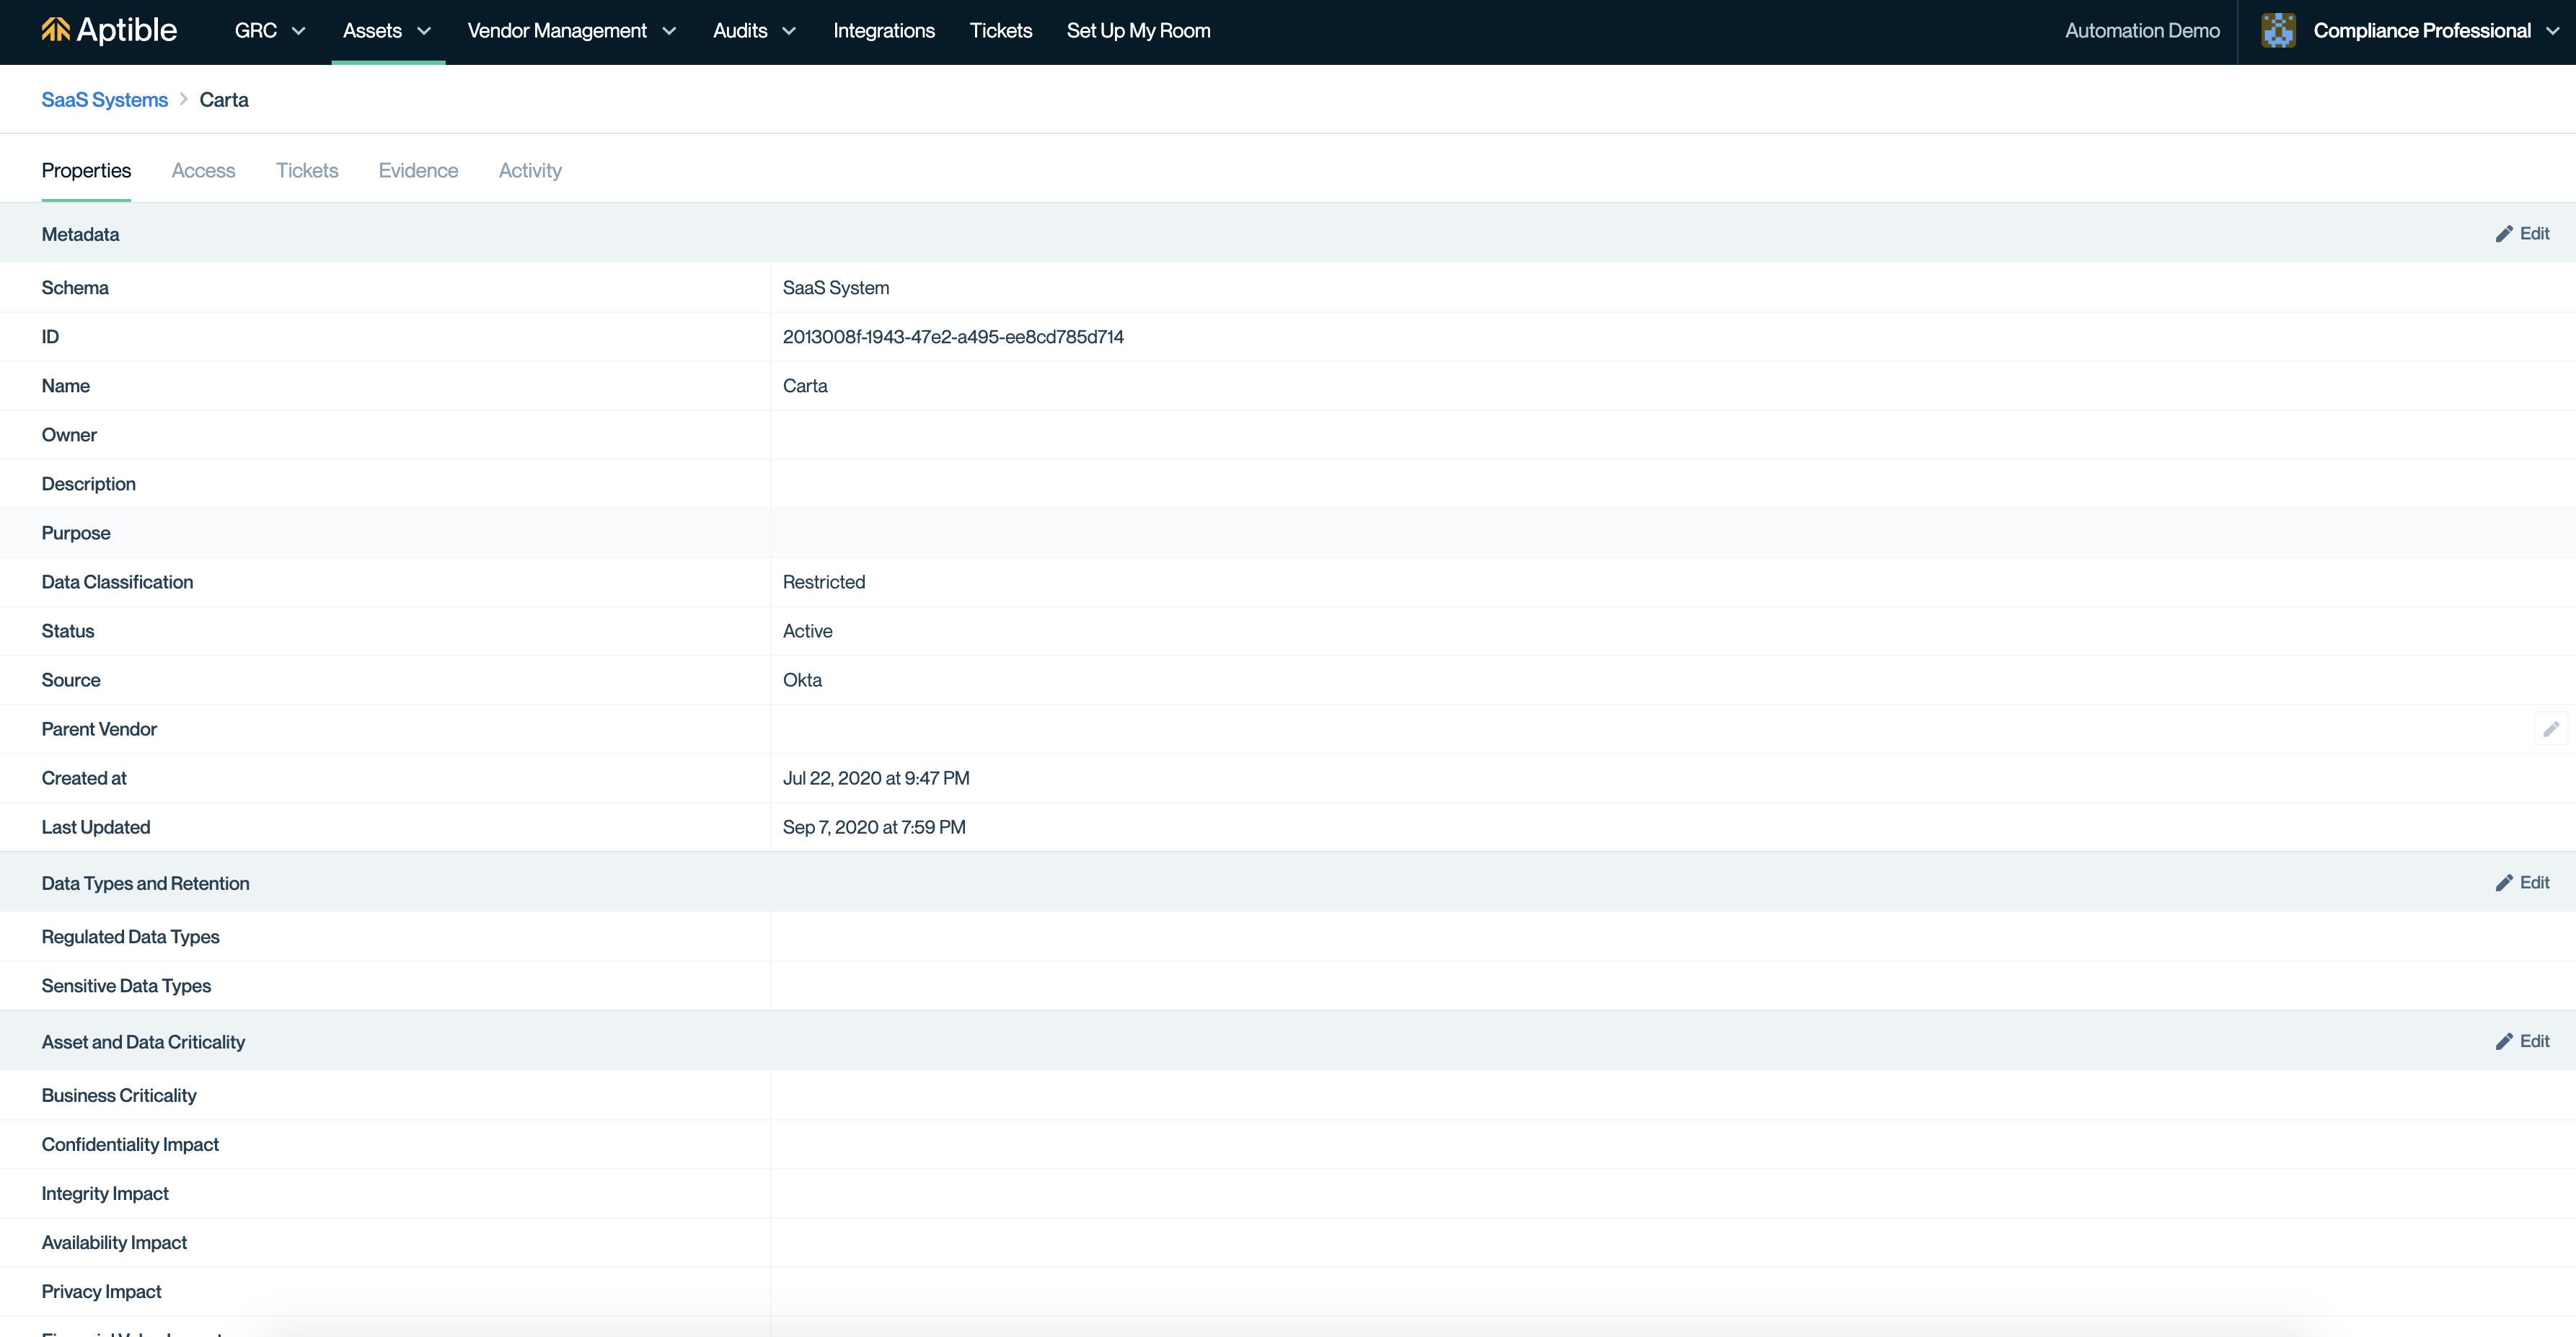Image resolution: width=2576 pixels, height=1337 pixels.
Task: Click the breadcrumb chevron separator
Action: click(x=184, y=100)
